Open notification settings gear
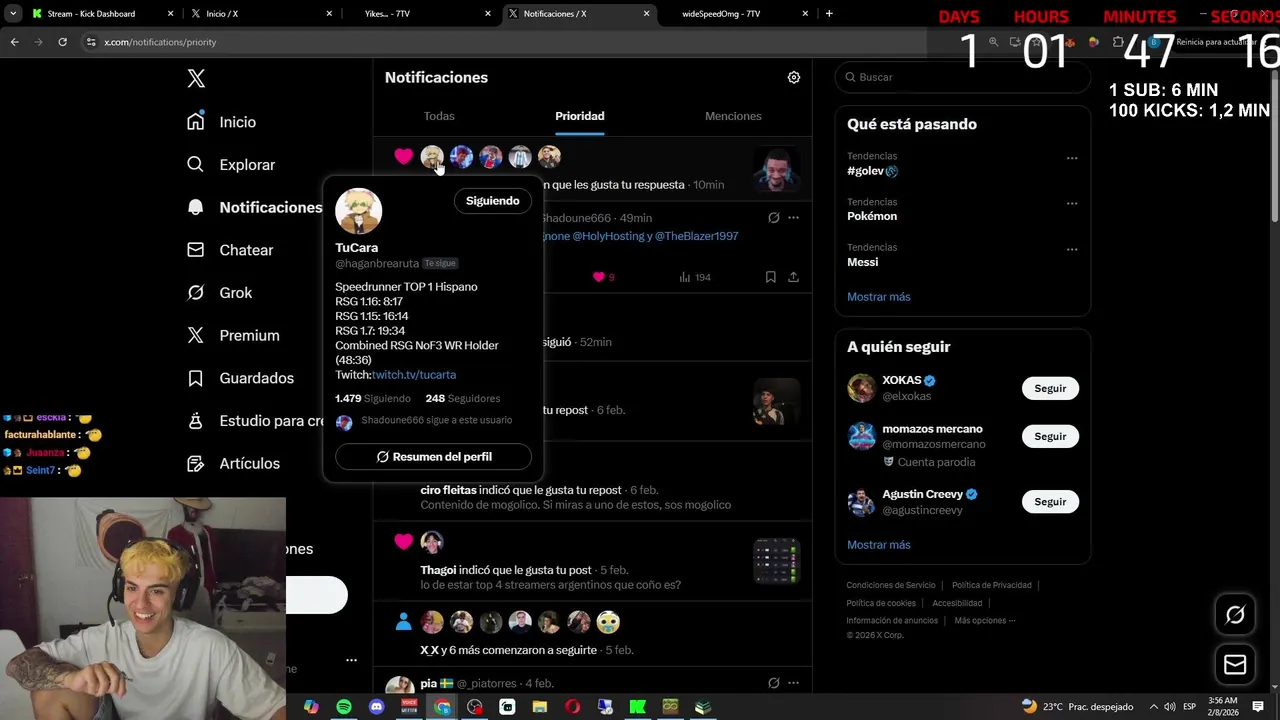The image size is (1280, 720). tap(794, 77)
